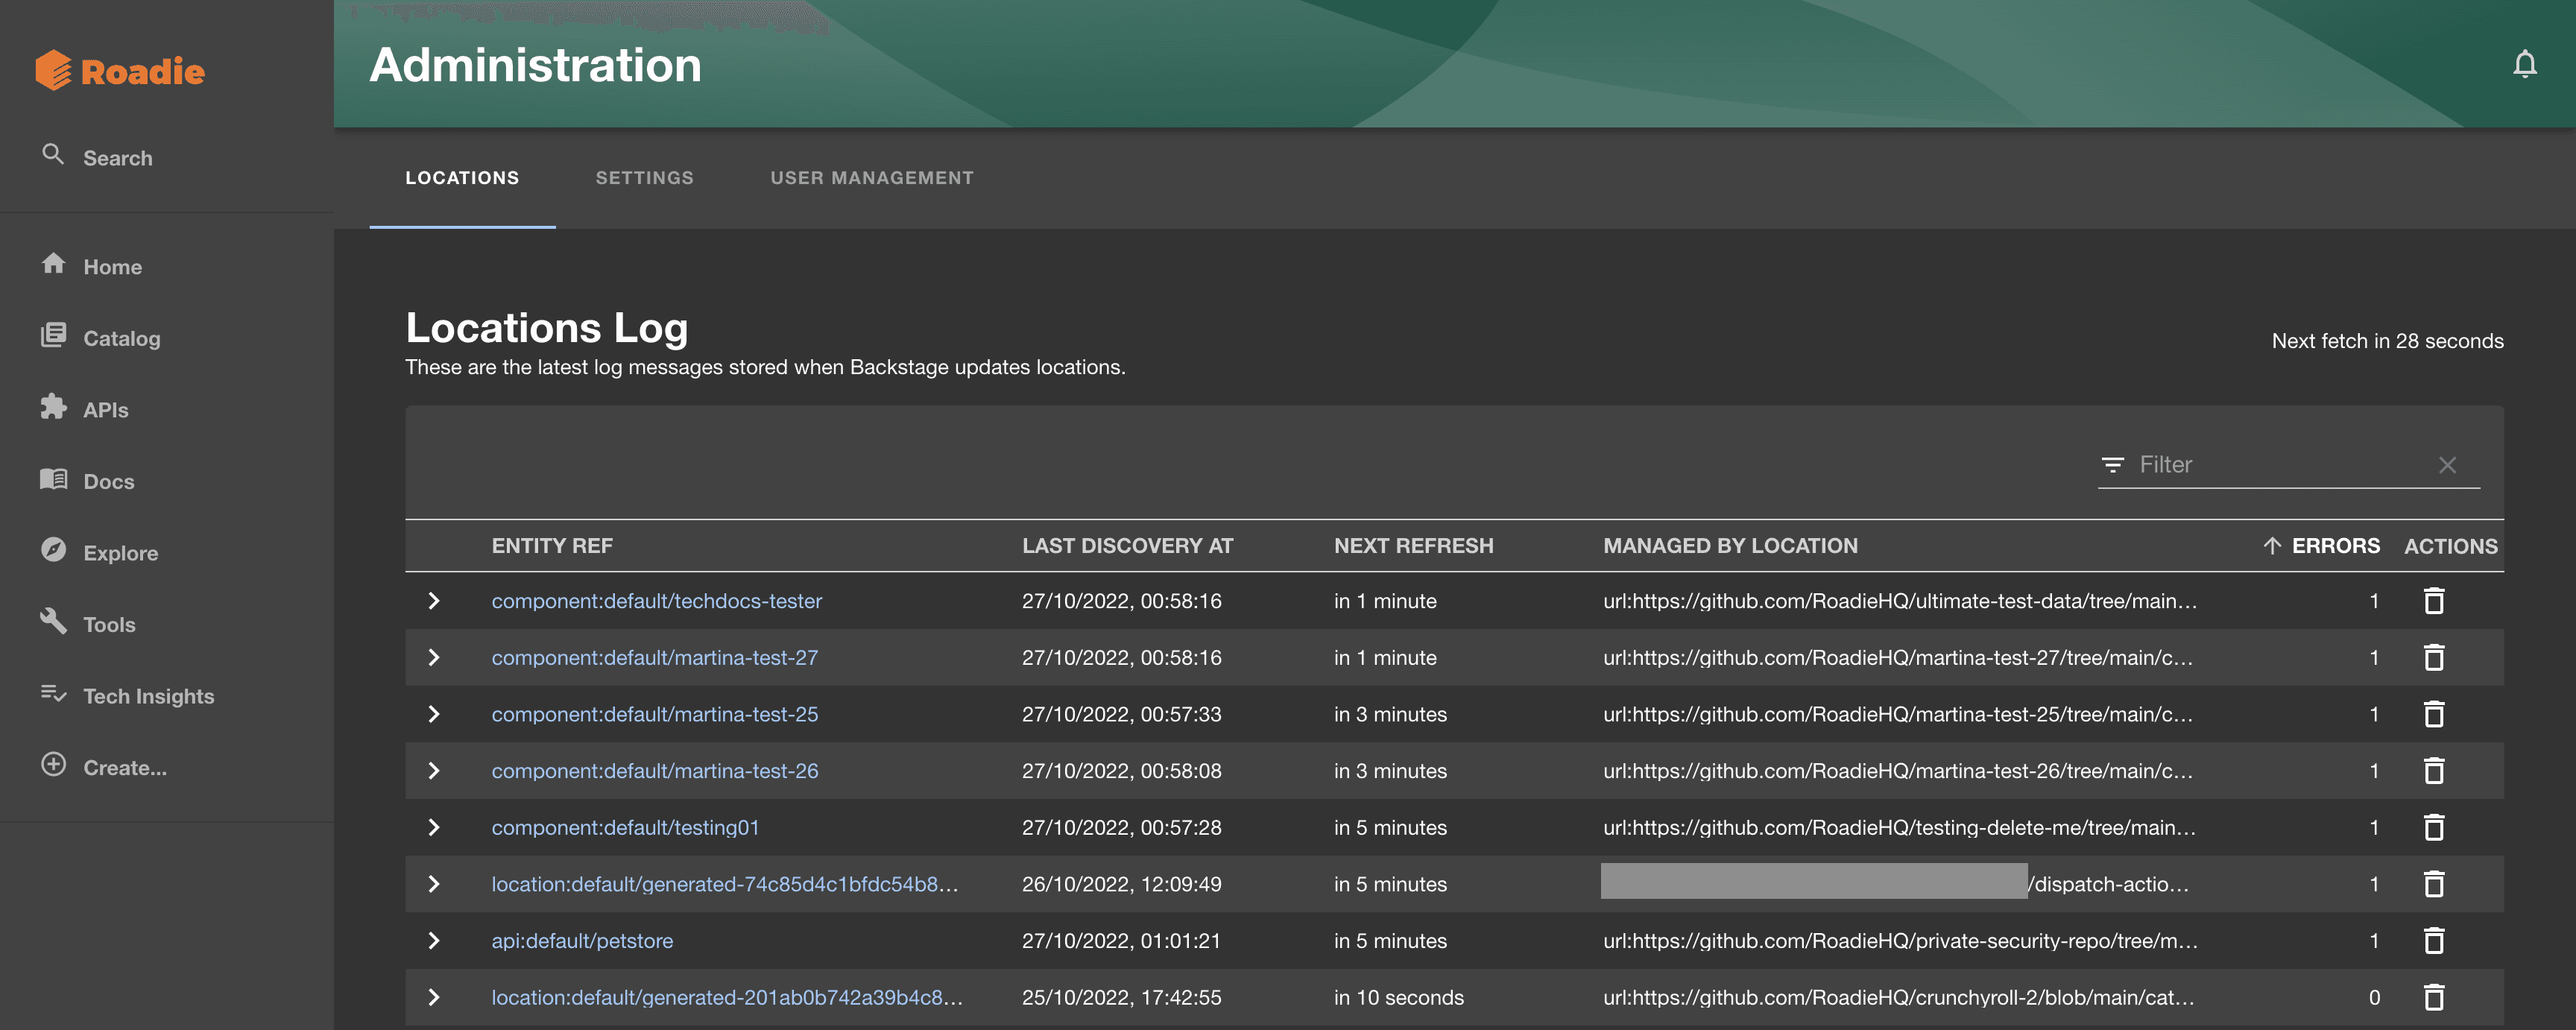Open location:default/generated-74c85d4c1bfdc54b8 link
Viewport: 2576px width, 1030px height.
[x=724, y=884]
